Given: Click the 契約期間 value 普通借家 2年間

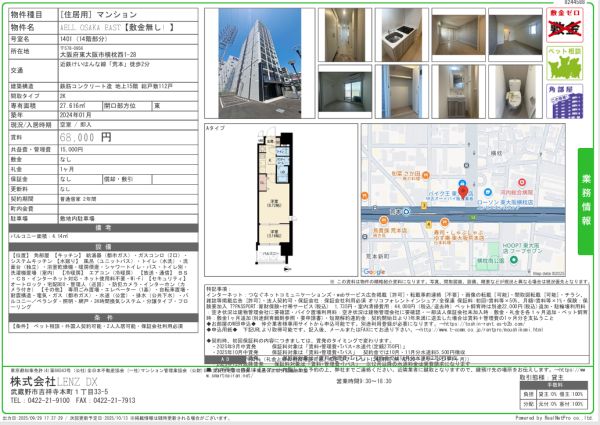Looking at the screenshot, I should point(78,199).
